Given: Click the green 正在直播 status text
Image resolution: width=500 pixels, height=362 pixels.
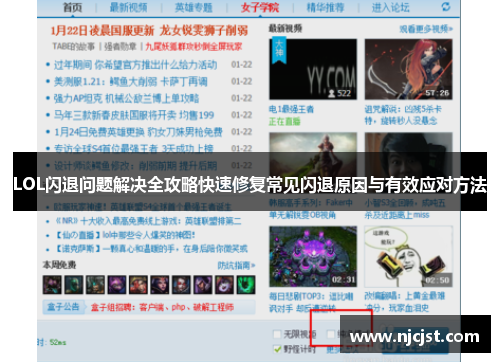Looking at the screenshot, I should click(x=285, y=121).
